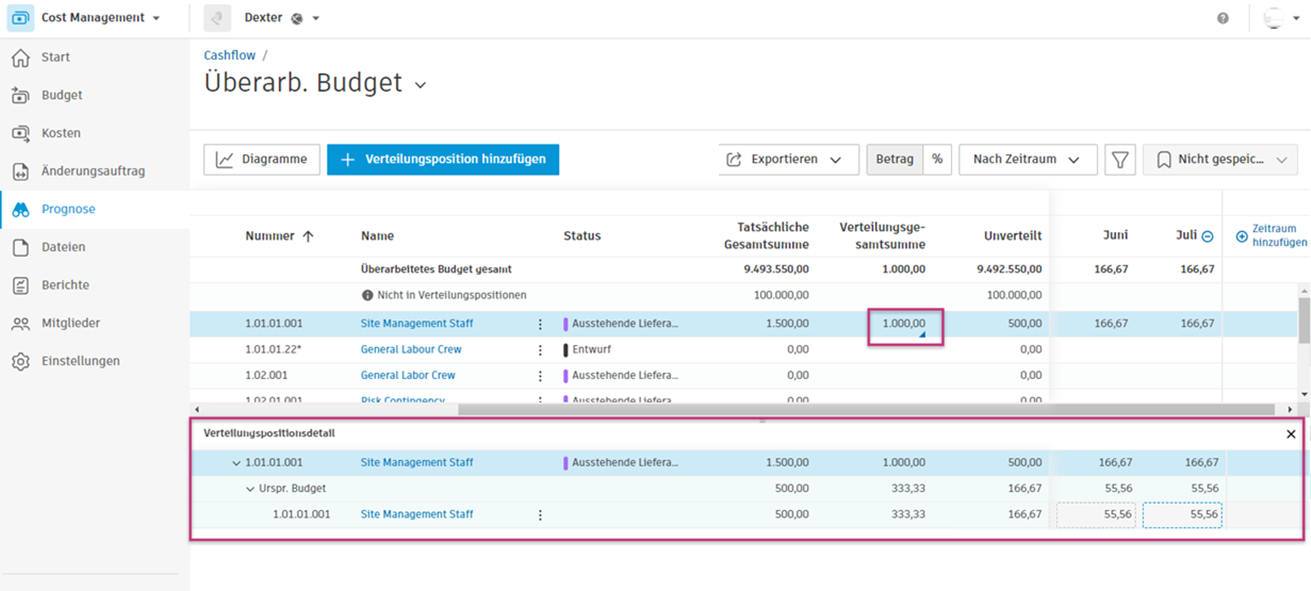
Task: Sort by the Nummer column arrow
Action: pyautogui.click(x=308, y=237)
